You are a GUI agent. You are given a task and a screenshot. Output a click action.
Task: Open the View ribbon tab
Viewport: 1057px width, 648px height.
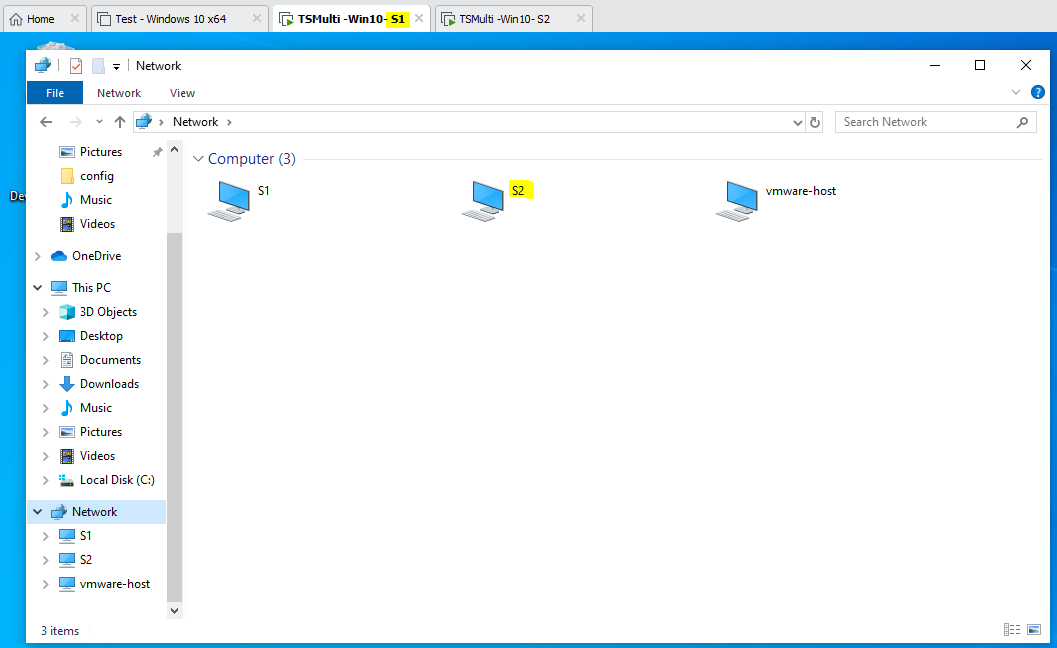[x=182, y=93]
